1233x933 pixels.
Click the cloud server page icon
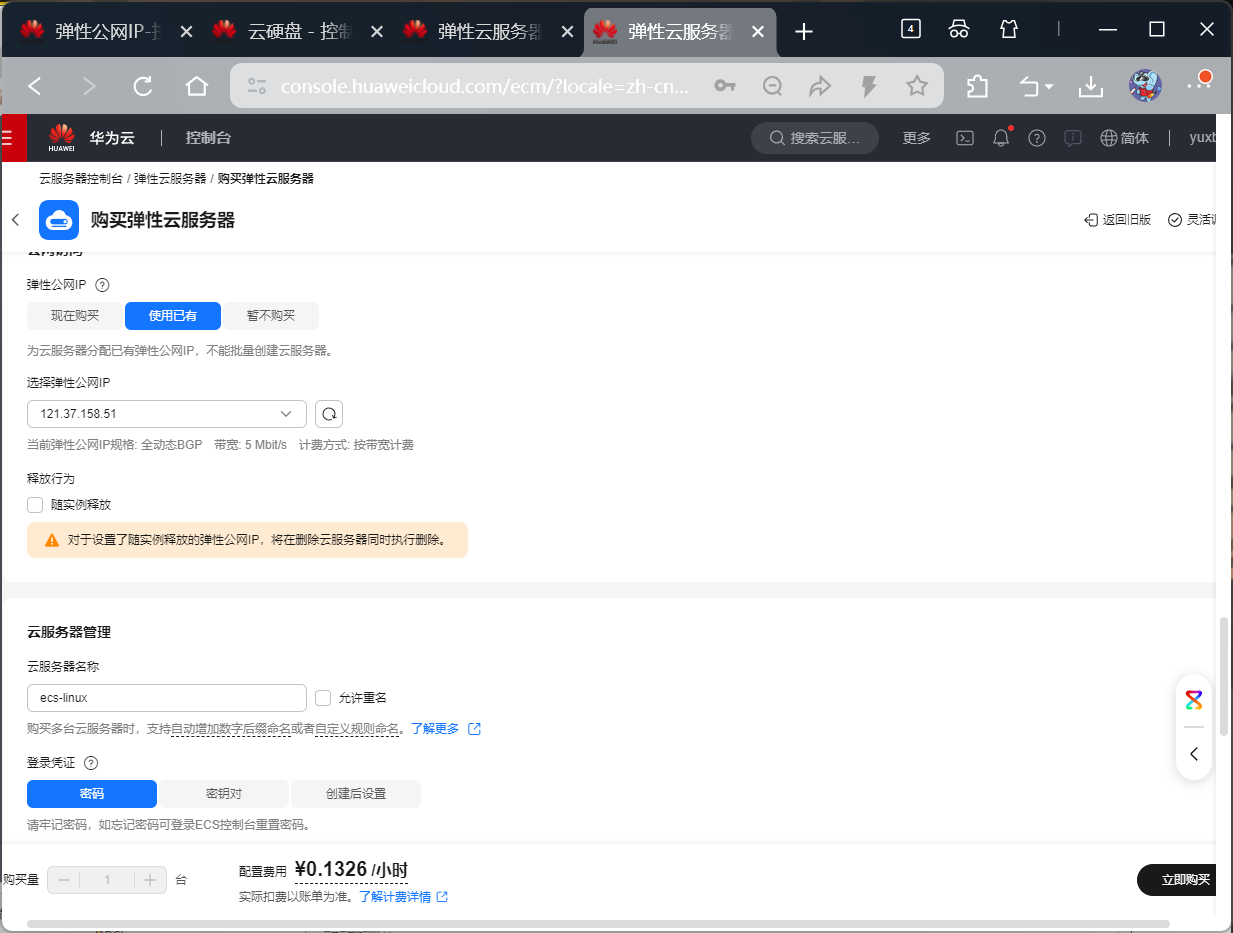(x=59, y=220)
